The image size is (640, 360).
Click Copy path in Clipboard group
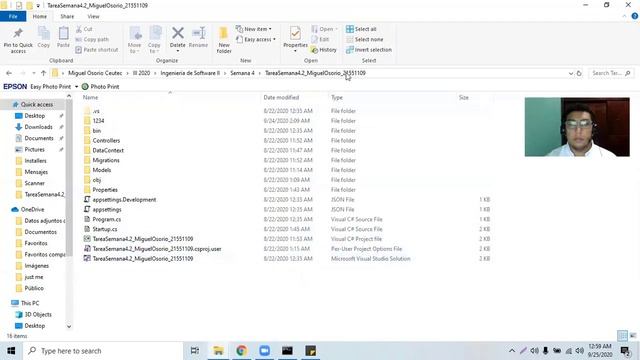tap(92, 40)
